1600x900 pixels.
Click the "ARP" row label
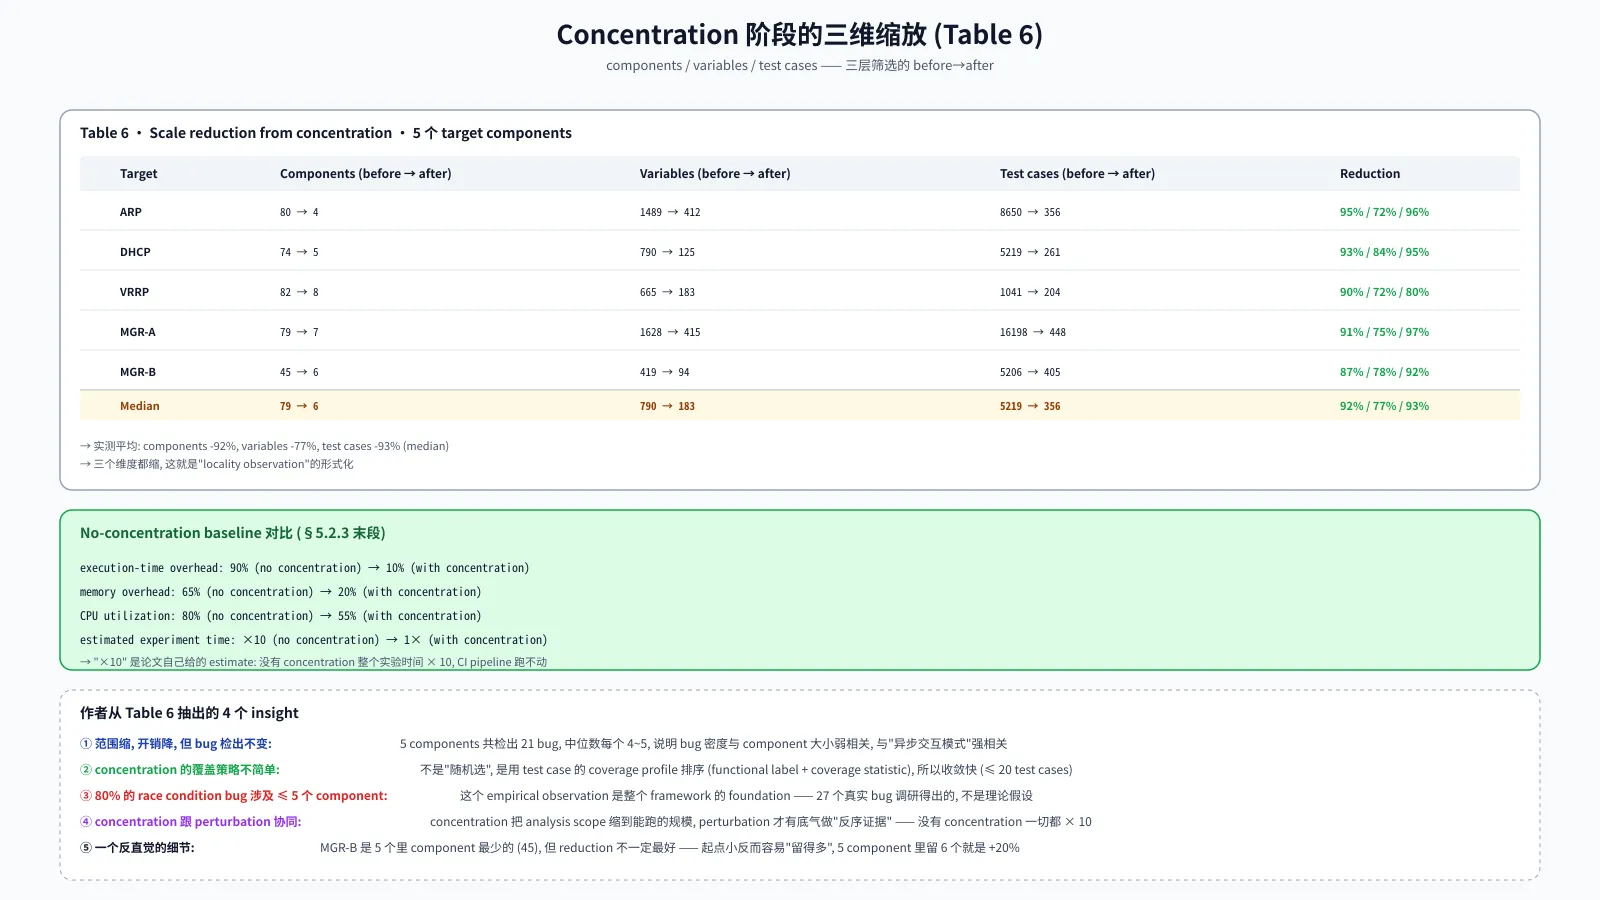(131, 212)
